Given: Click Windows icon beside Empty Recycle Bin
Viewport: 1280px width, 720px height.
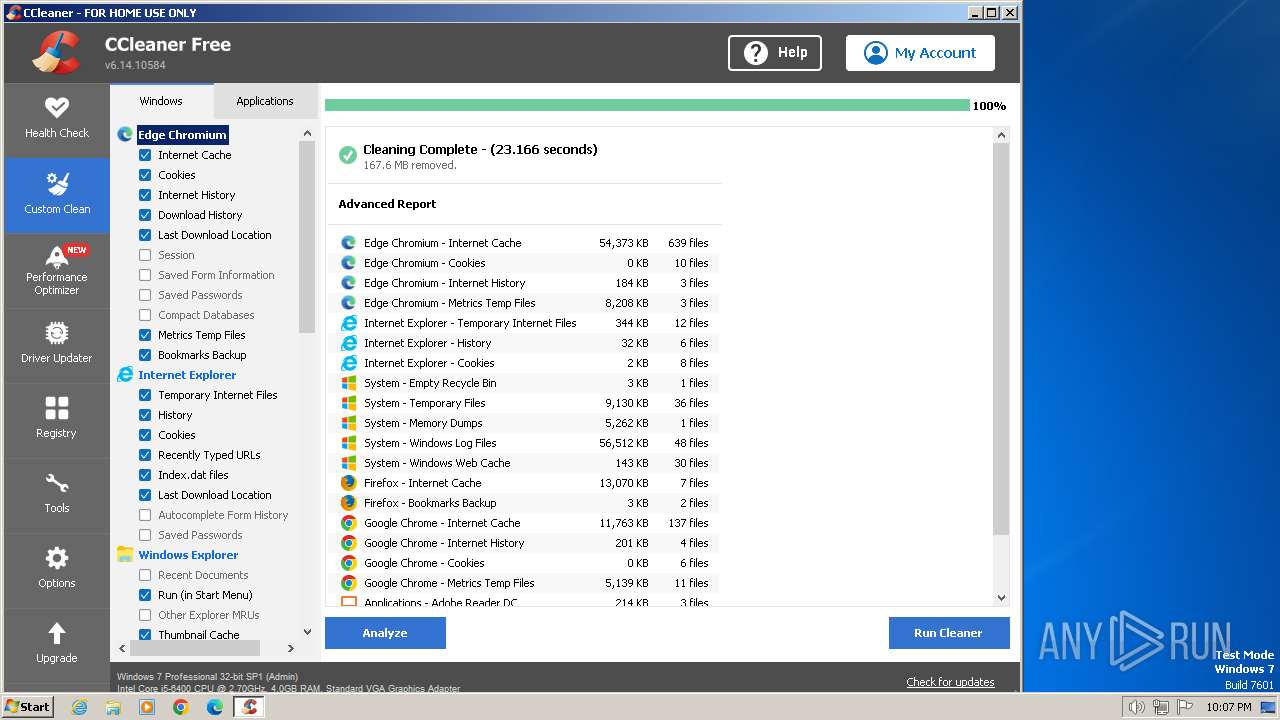Looking at the screenshot, I should pyautogui.click(x=349, y=383).
